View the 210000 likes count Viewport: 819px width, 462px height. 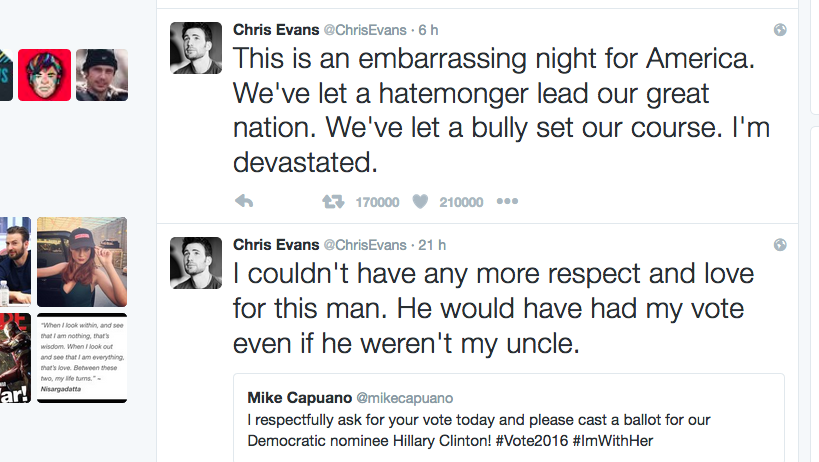click(461, 202)
